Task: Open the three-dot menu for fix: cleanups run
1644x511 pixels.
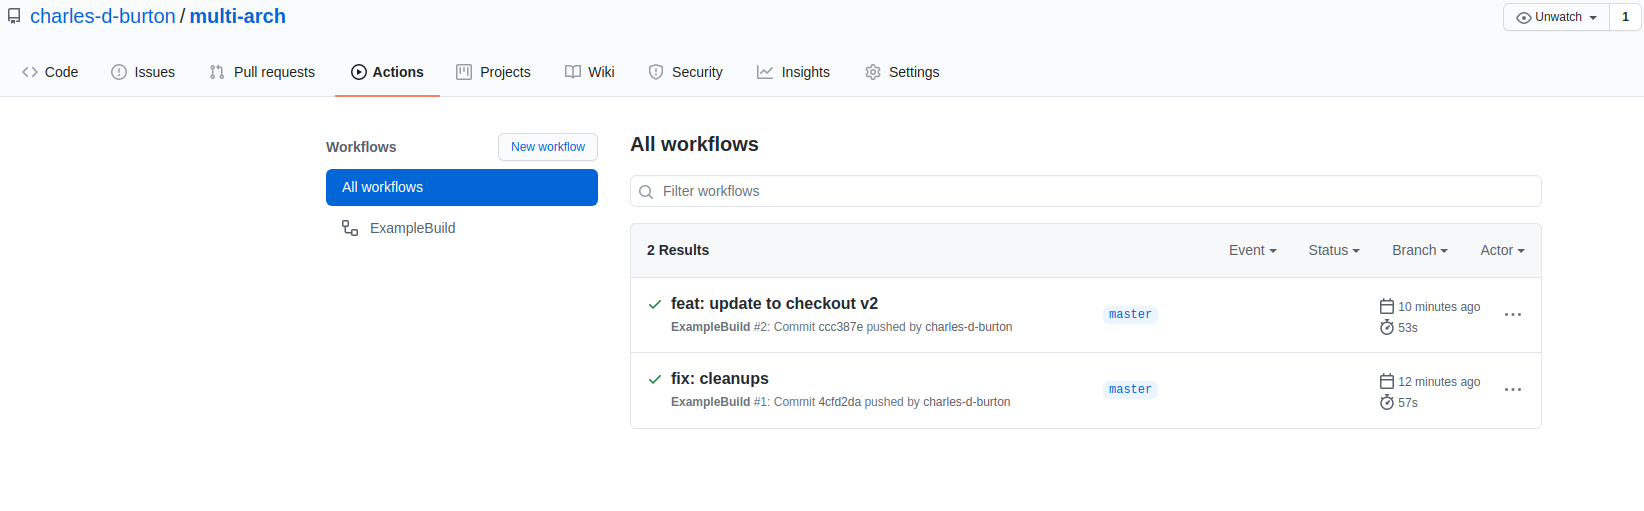Action: [1512, 390]
